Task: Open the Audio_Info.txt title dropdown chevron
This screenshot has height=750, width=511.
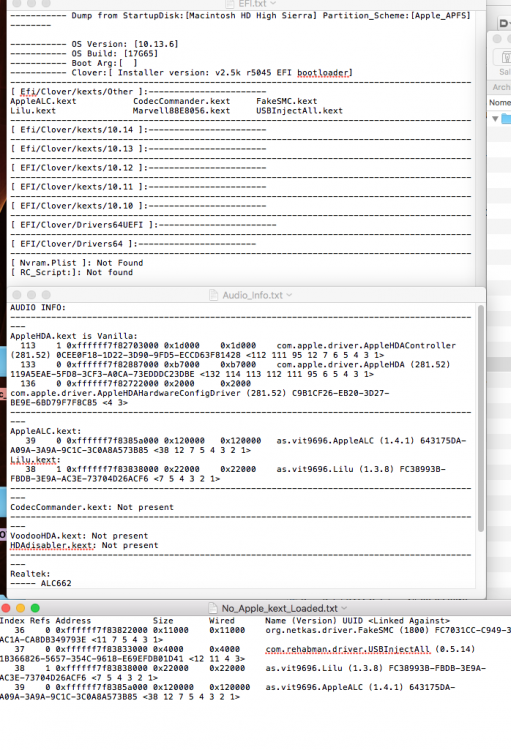Action: [x=289, y=295]
